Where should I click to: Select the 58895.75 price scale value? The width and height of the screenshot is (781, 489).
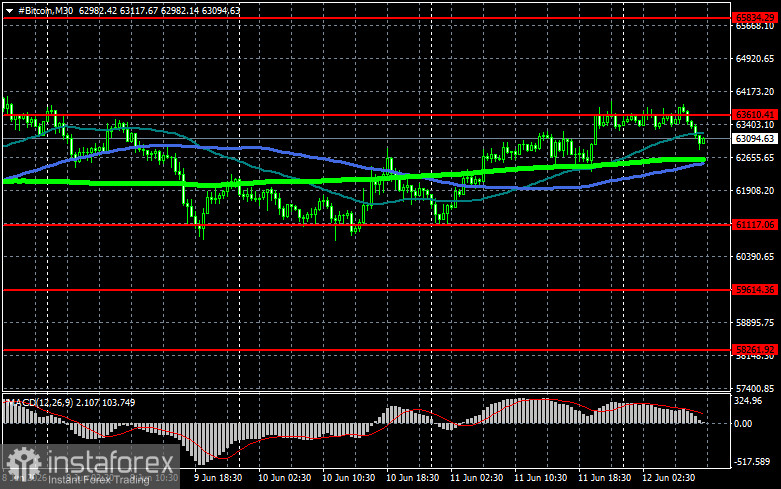pos(755,323)
